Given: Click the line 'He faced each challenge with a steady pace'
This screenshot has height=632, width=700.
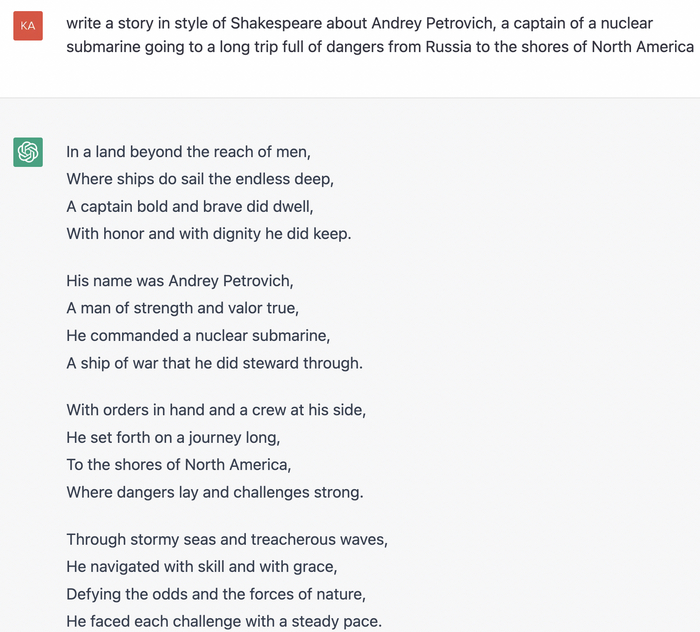Looking at the screenshot, I should (224, 621).
